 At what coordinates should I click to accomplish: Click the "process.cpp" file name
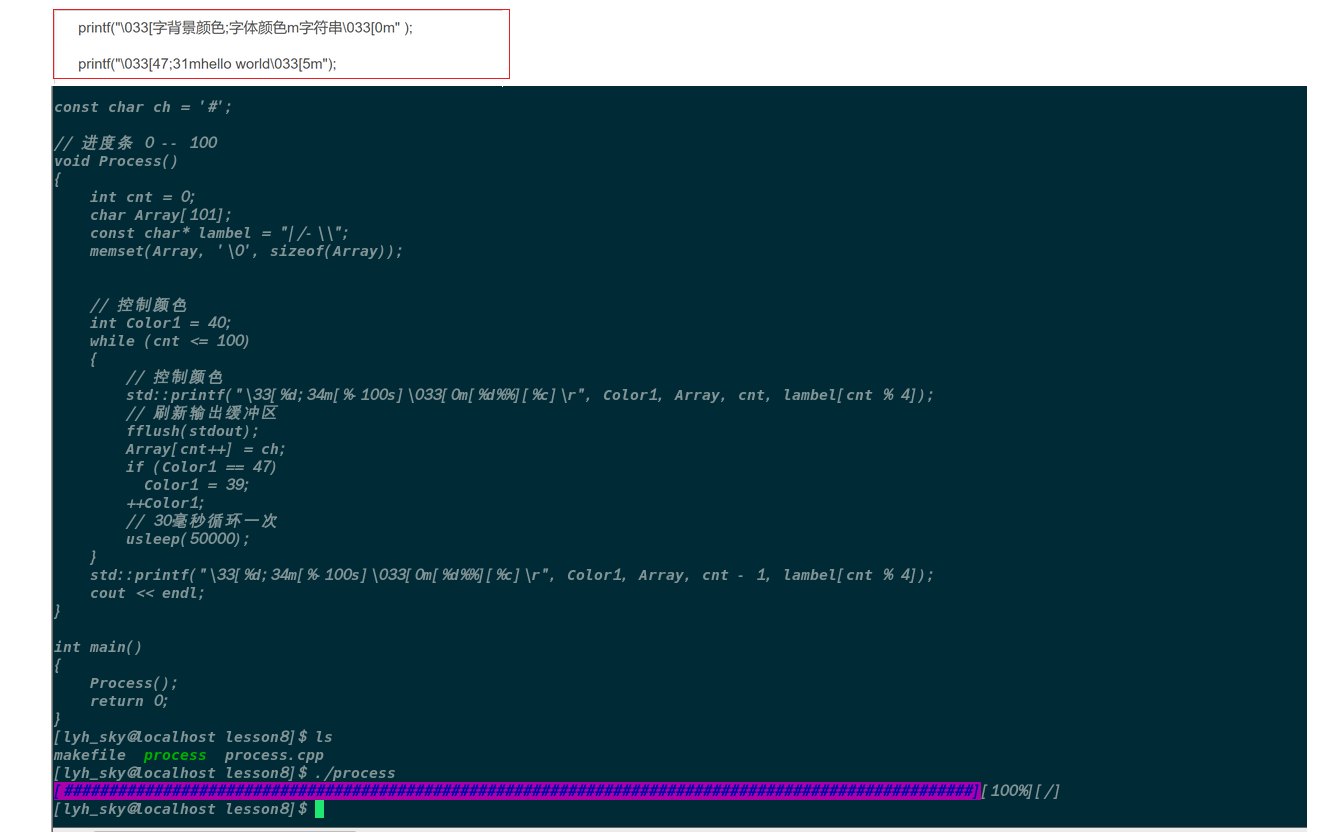pos(274,755)
